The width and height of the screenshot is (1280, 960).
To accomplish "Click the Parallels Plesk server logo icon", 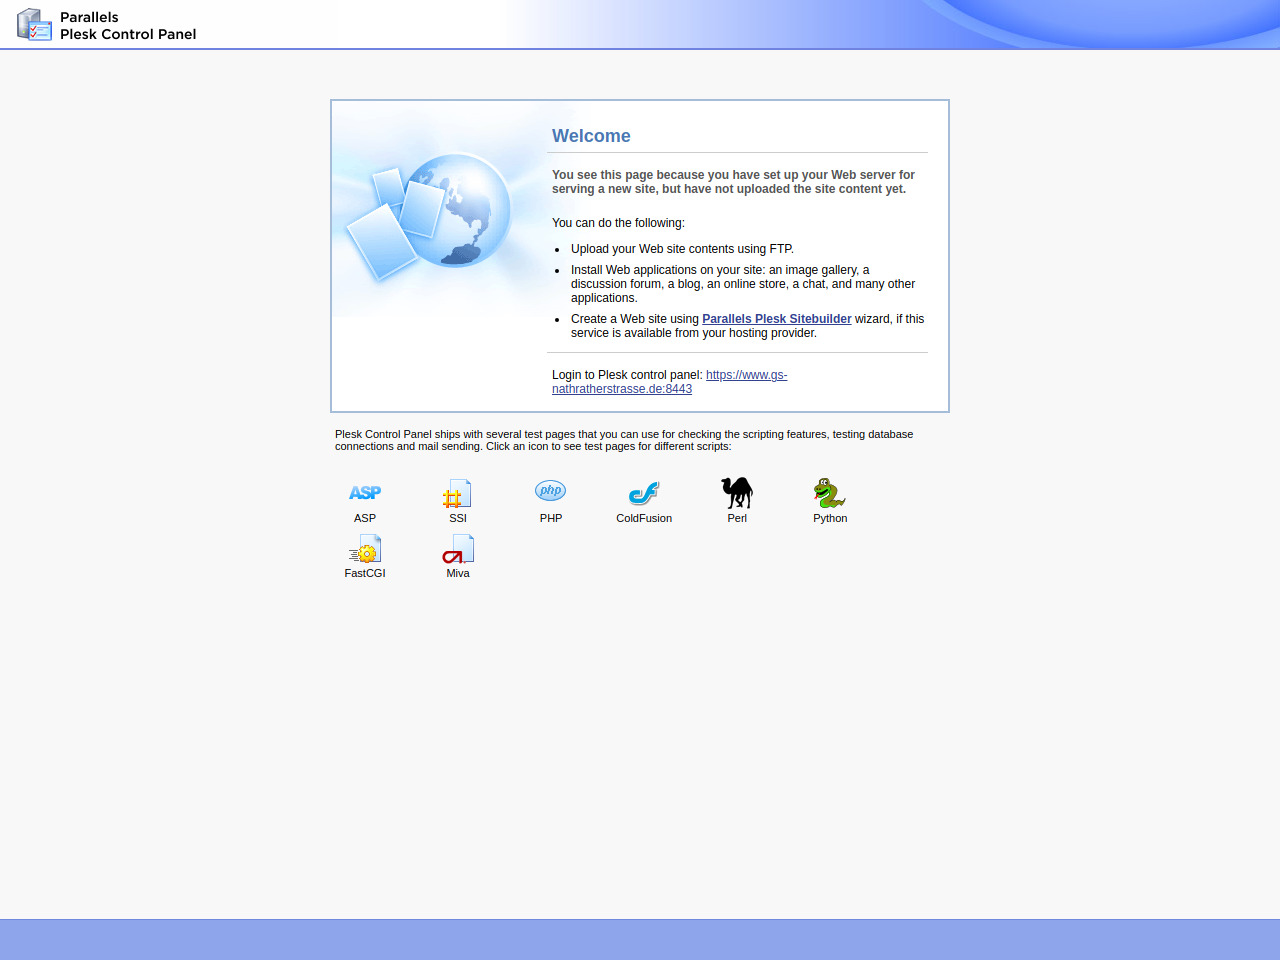I will point(34,25).
